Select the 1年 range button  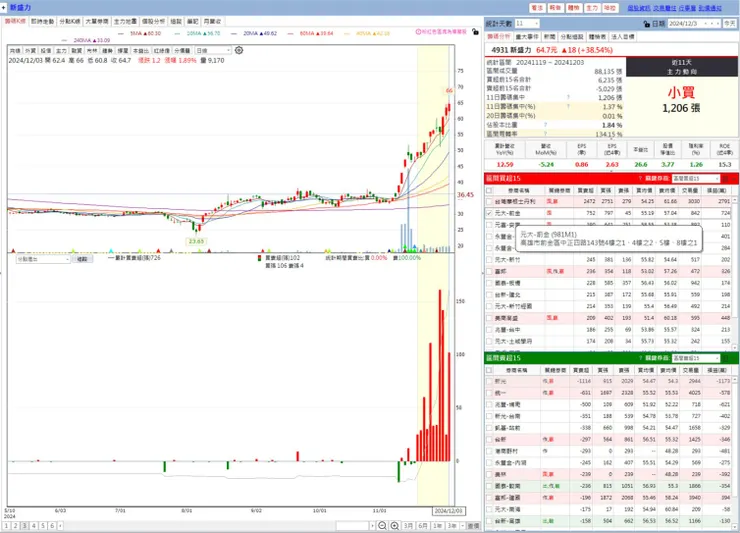(x=437, y=525)
